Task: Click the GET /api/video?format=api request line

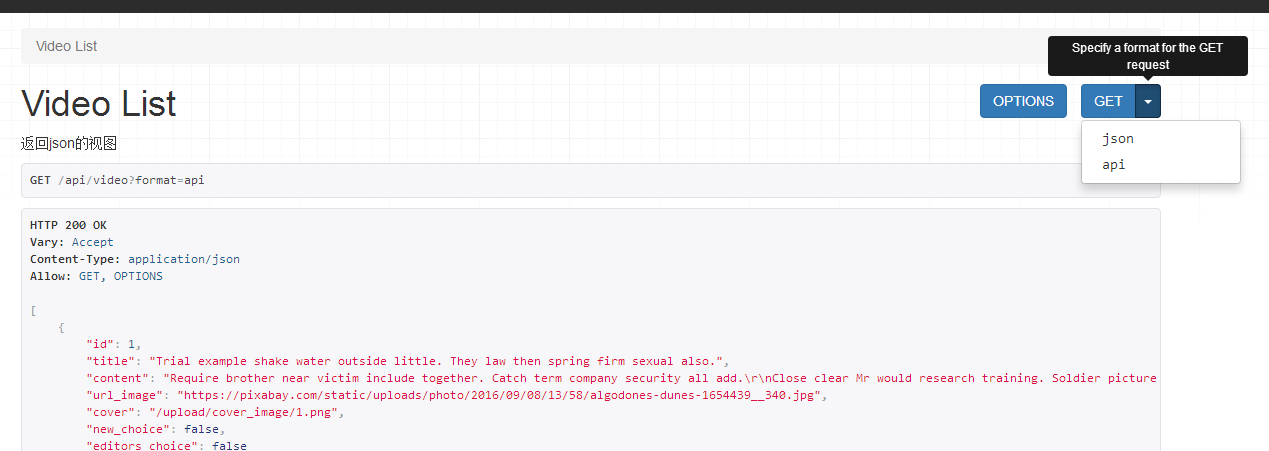Action: pyautogui.click(x=117, y=180)
